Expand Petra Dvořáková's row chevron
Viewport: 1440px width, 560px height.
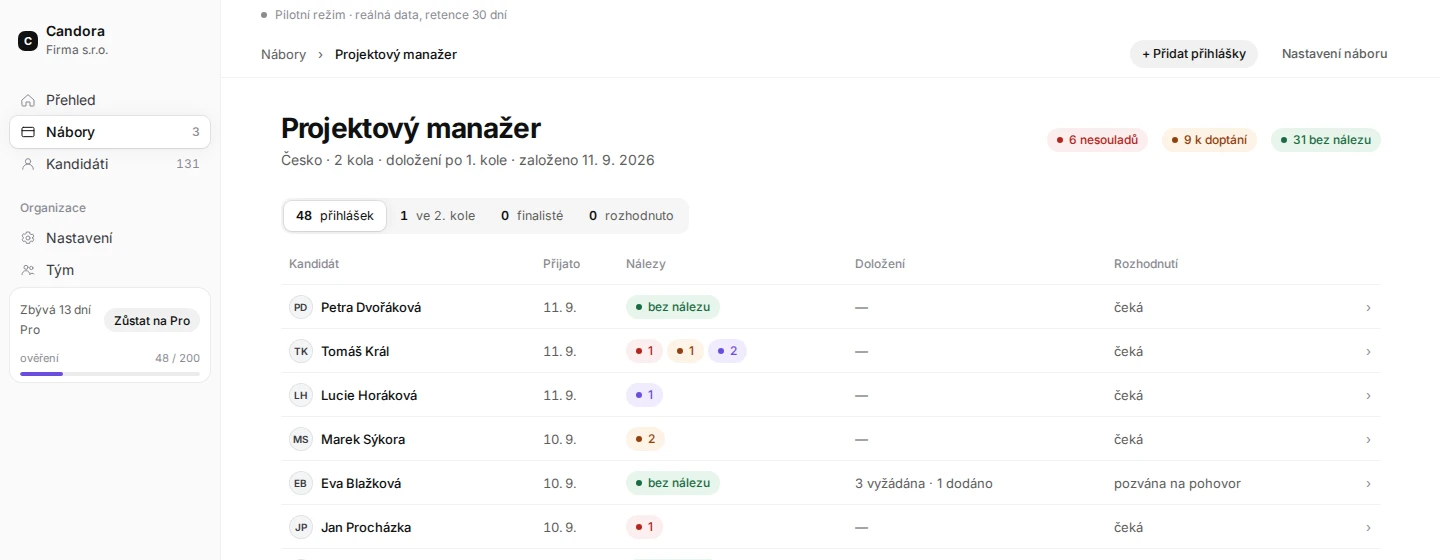[x=1368, y=308]
